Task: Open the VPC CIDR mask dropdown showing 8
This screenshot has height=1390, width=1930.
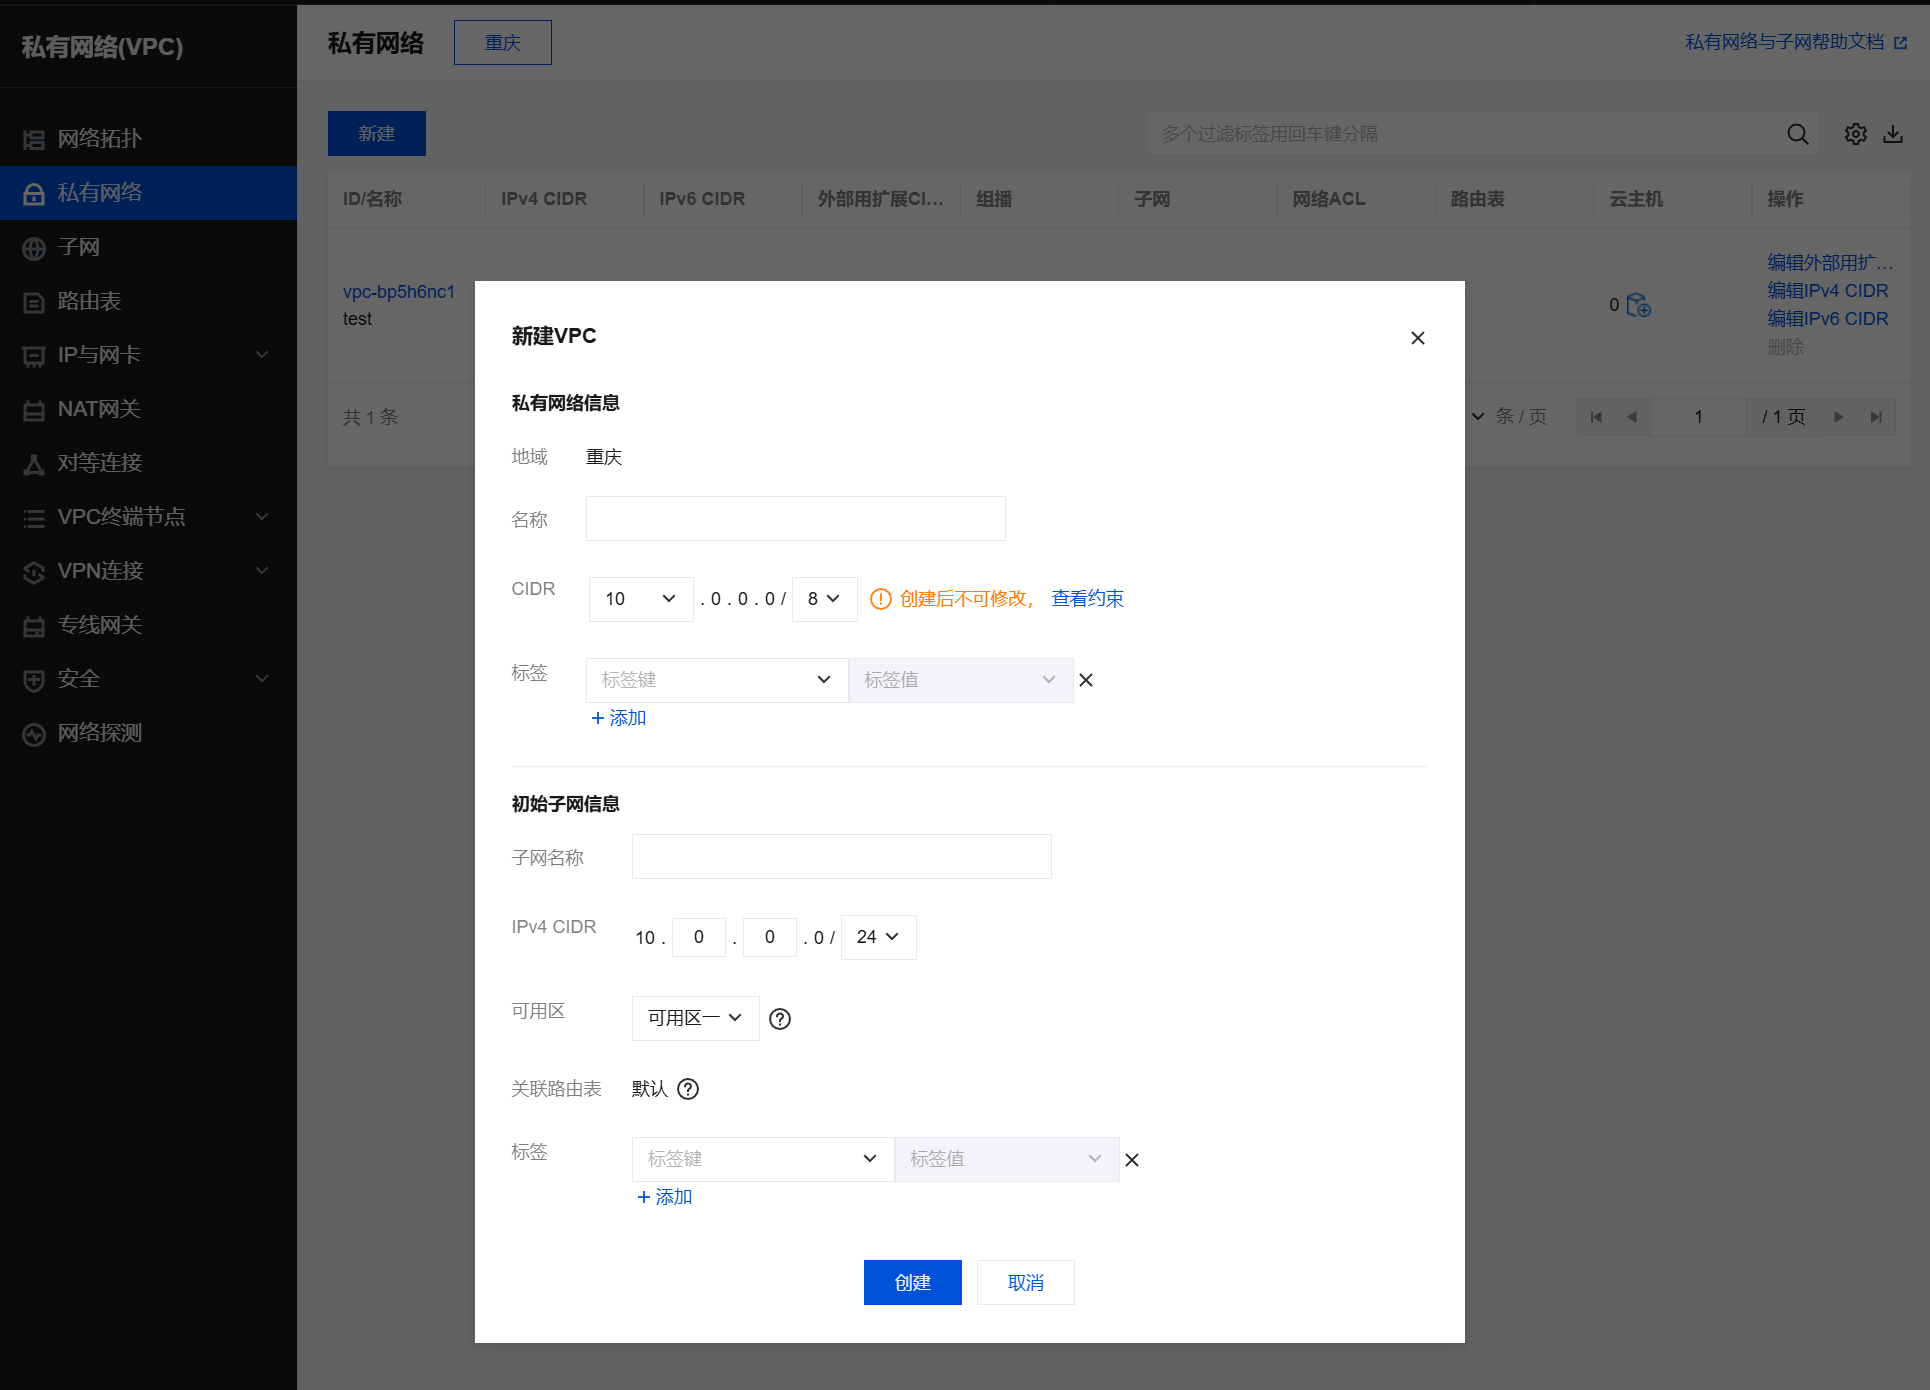Action: pyautogui.click(x=824, y=599)
